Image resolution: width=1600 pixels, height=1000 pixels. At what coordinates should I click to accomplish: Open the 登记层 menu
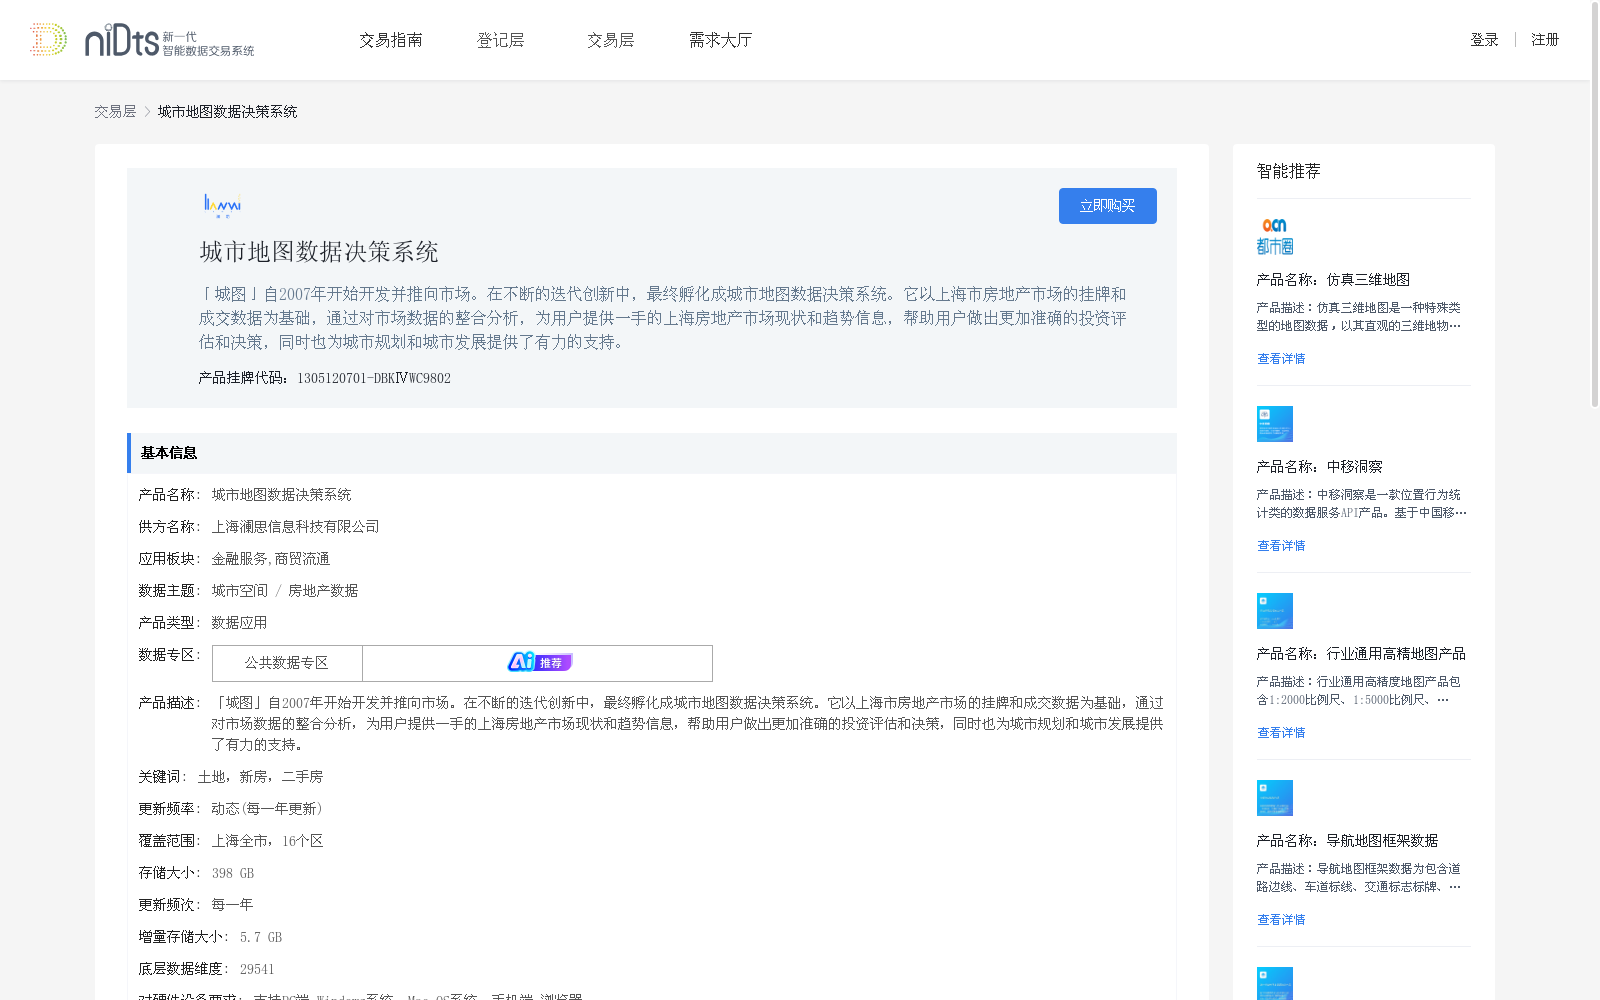tap(501, 40)
